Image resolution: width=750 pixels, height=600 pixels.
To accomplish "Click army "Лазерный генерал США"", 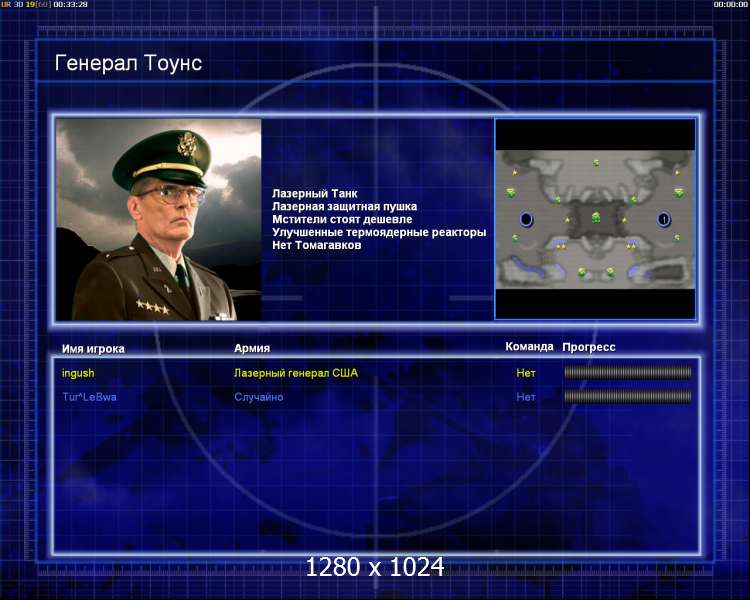I will (x=296, y=373).
